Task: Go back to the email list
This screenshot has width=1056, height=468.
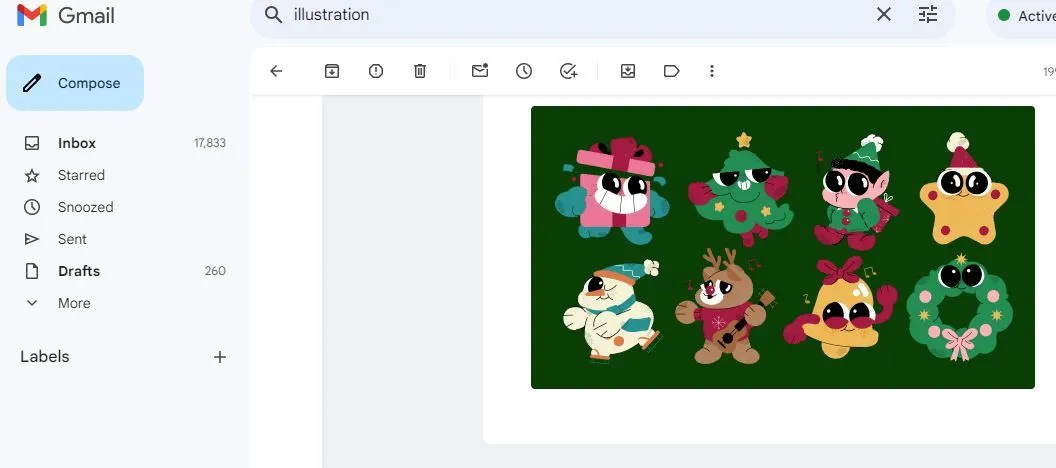Action: [277, 71]
